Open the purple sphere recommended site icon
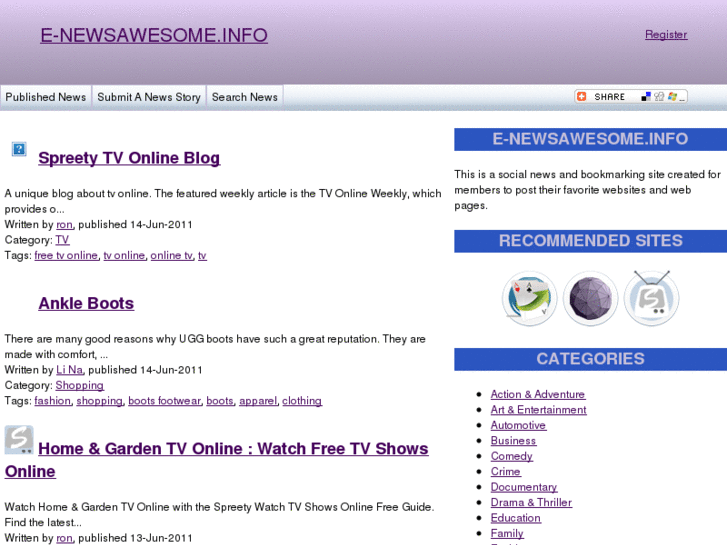727x545 pixels. pyautogui.click(x=590, y=298)
